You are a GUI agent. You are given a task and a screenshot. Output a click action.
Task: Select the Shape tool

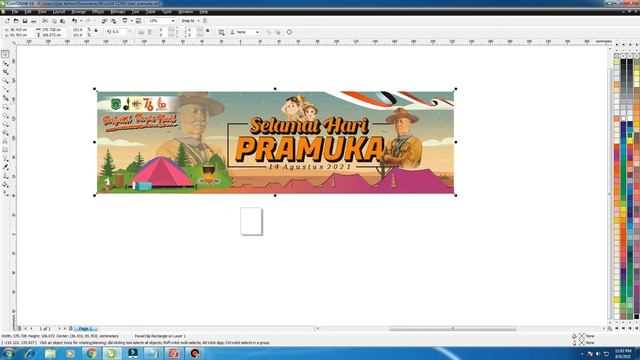[5, 63]
